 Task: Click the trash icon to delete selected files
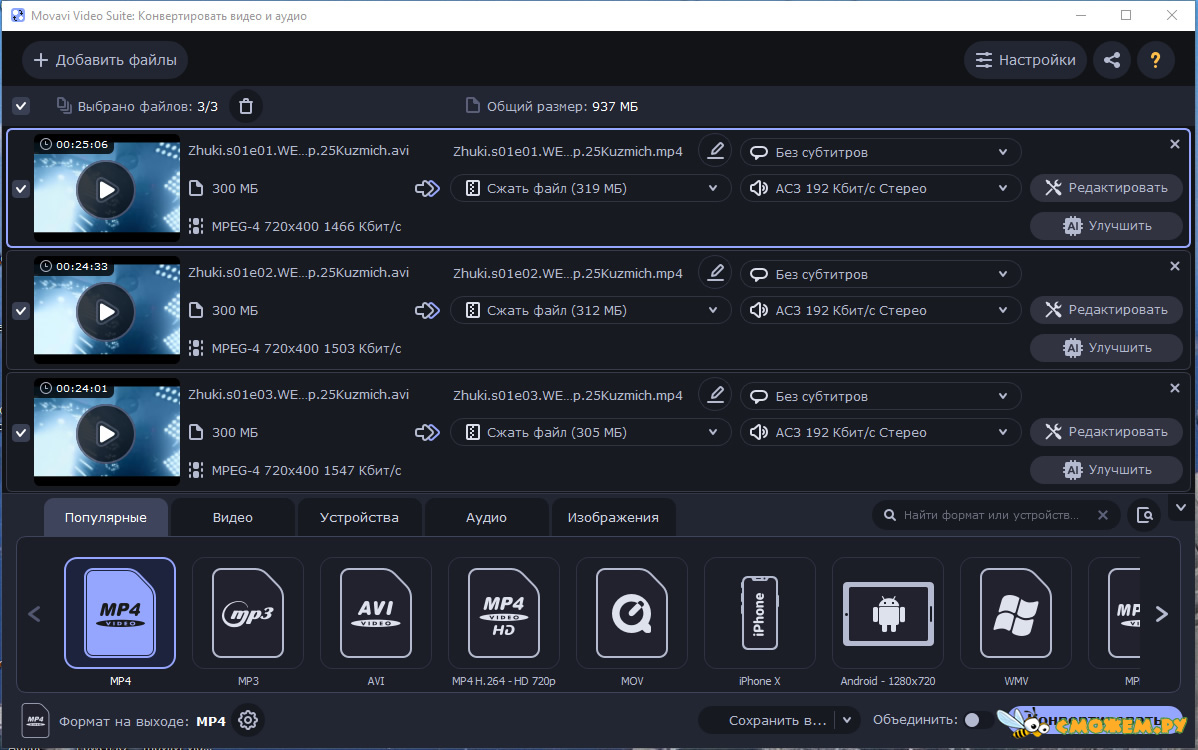tap(246, 106)
